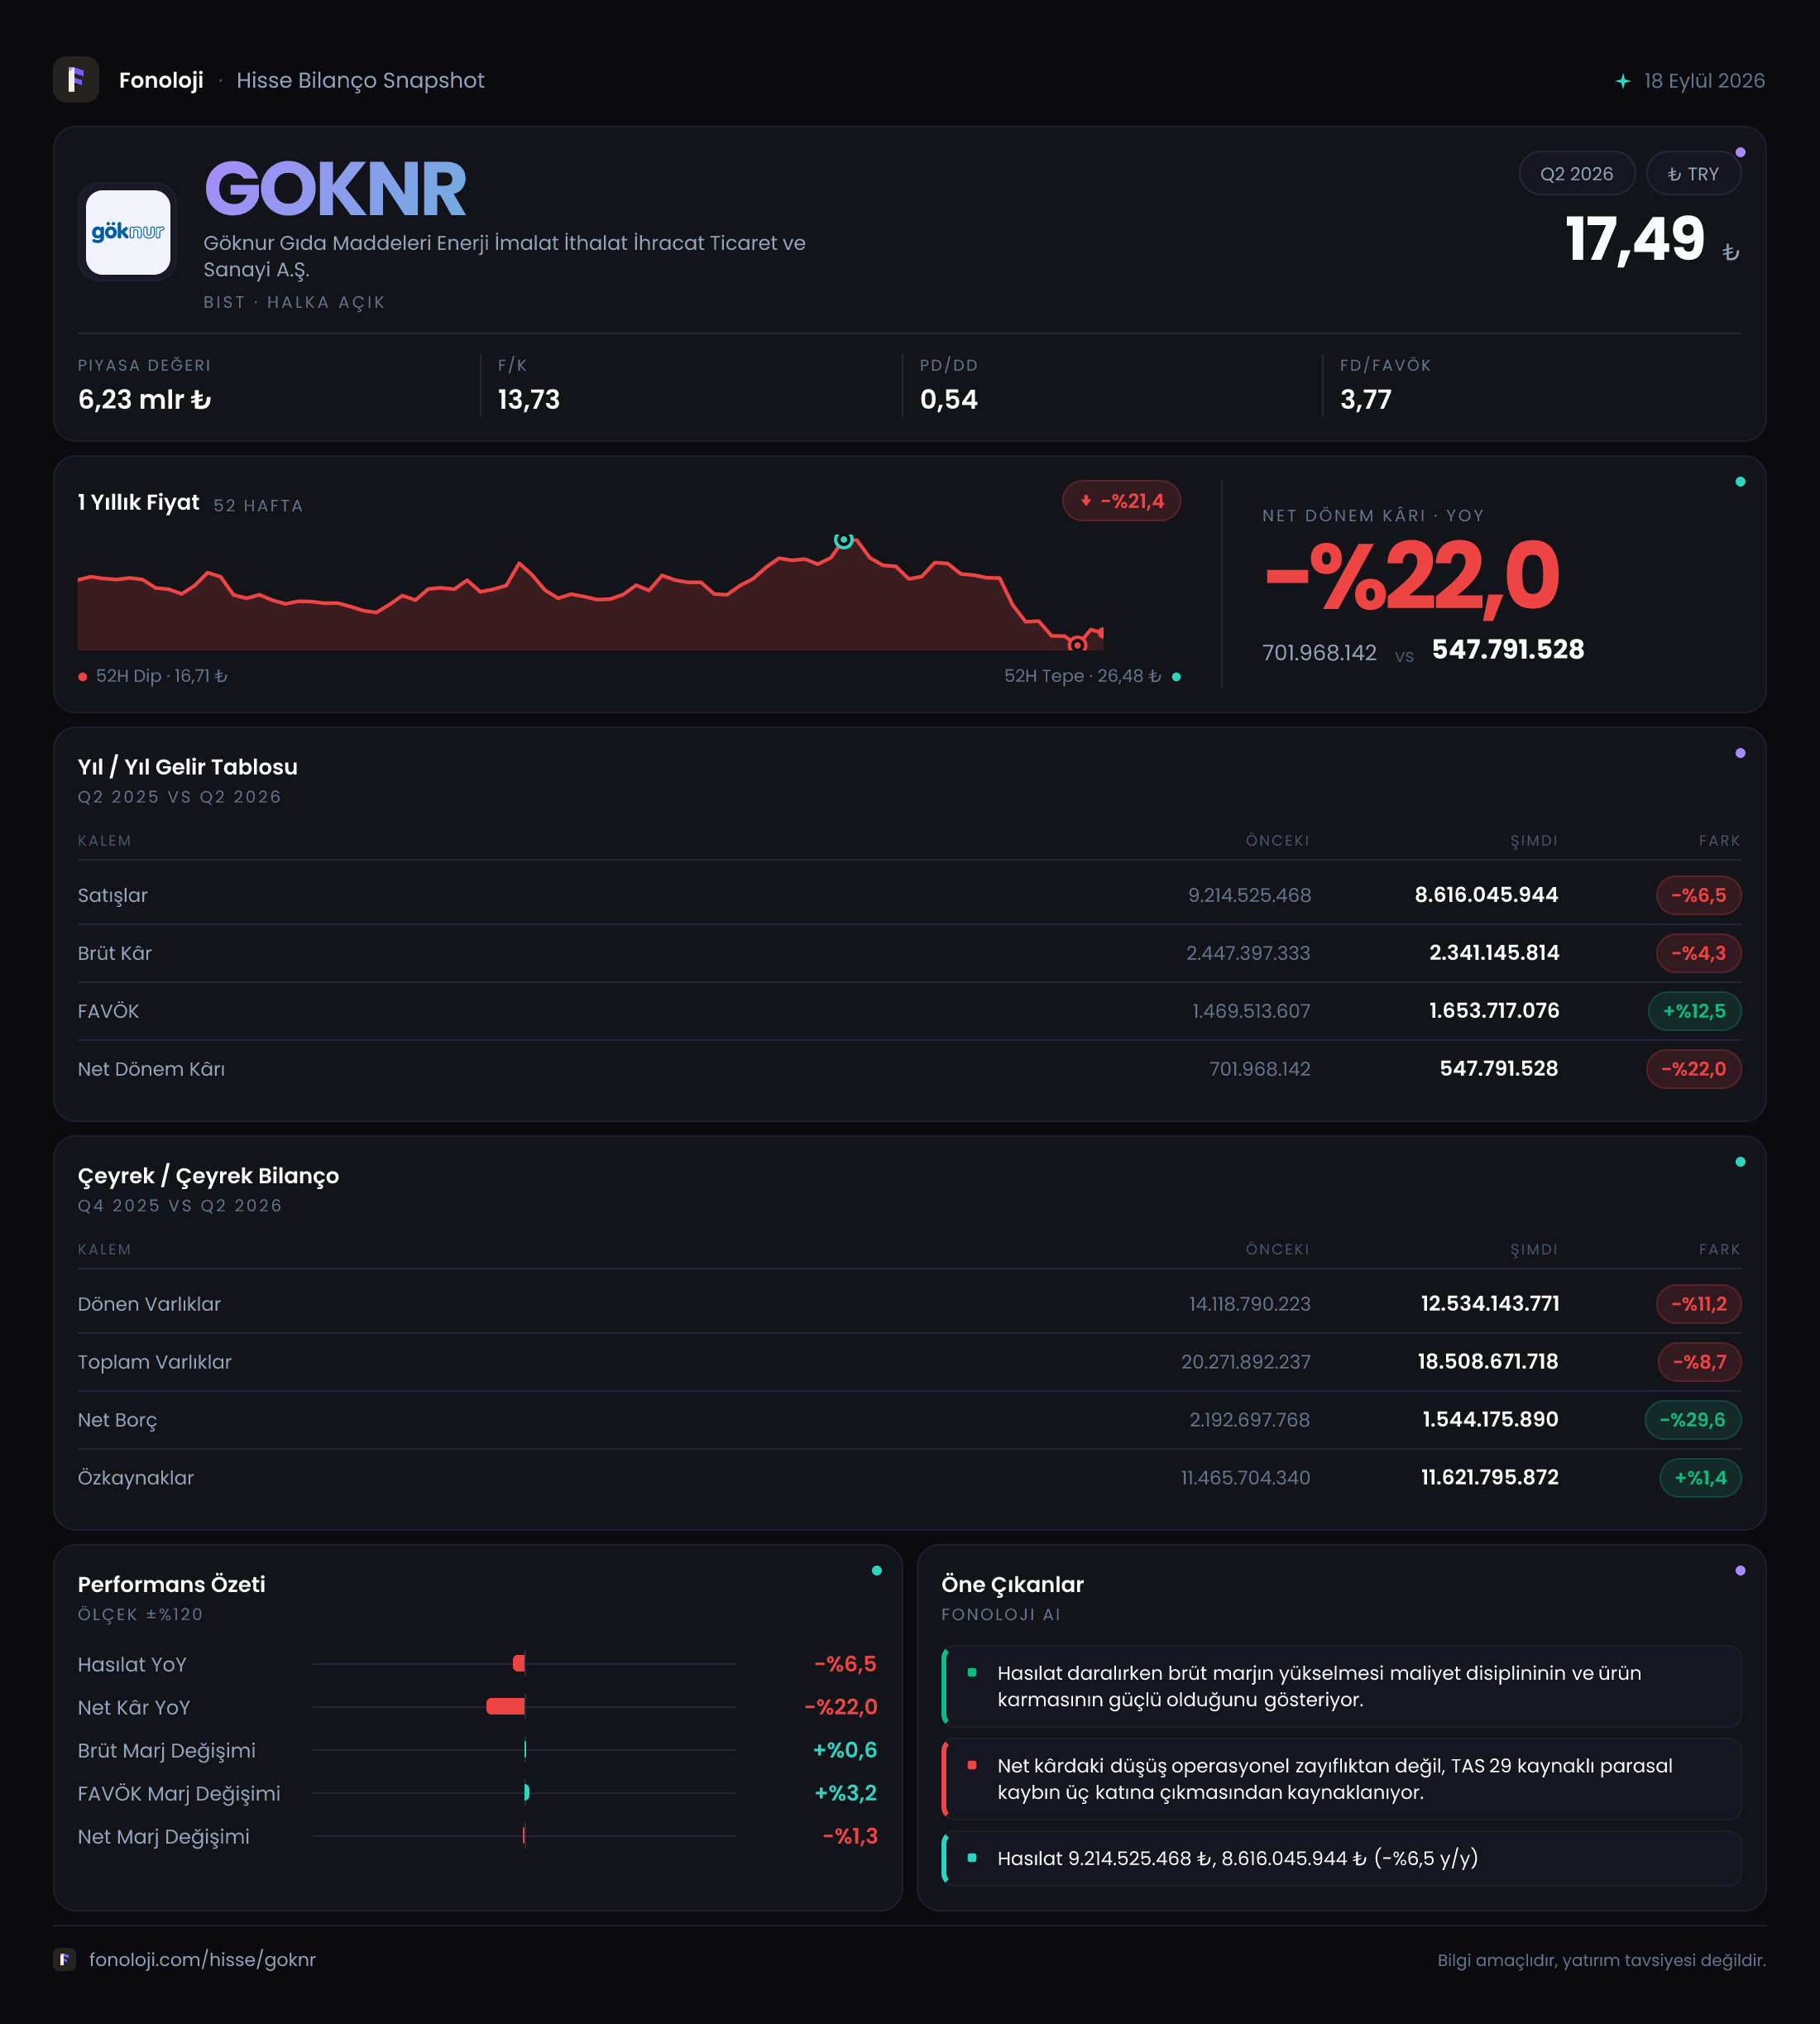The image size is (1820, 2024).
Task: Click the F/K value 13,73
Action: coord(529,400)
